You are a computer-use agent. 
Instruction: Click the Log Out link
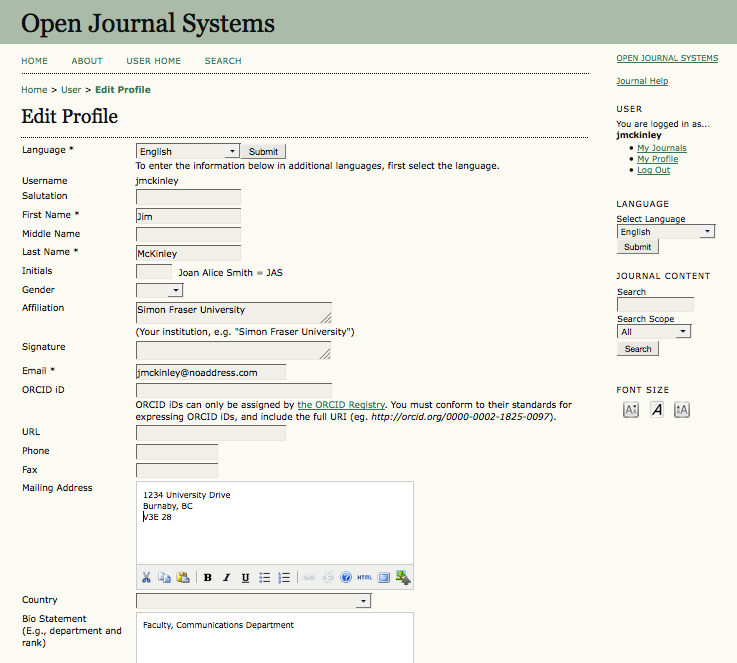click(x=653, y=170)
